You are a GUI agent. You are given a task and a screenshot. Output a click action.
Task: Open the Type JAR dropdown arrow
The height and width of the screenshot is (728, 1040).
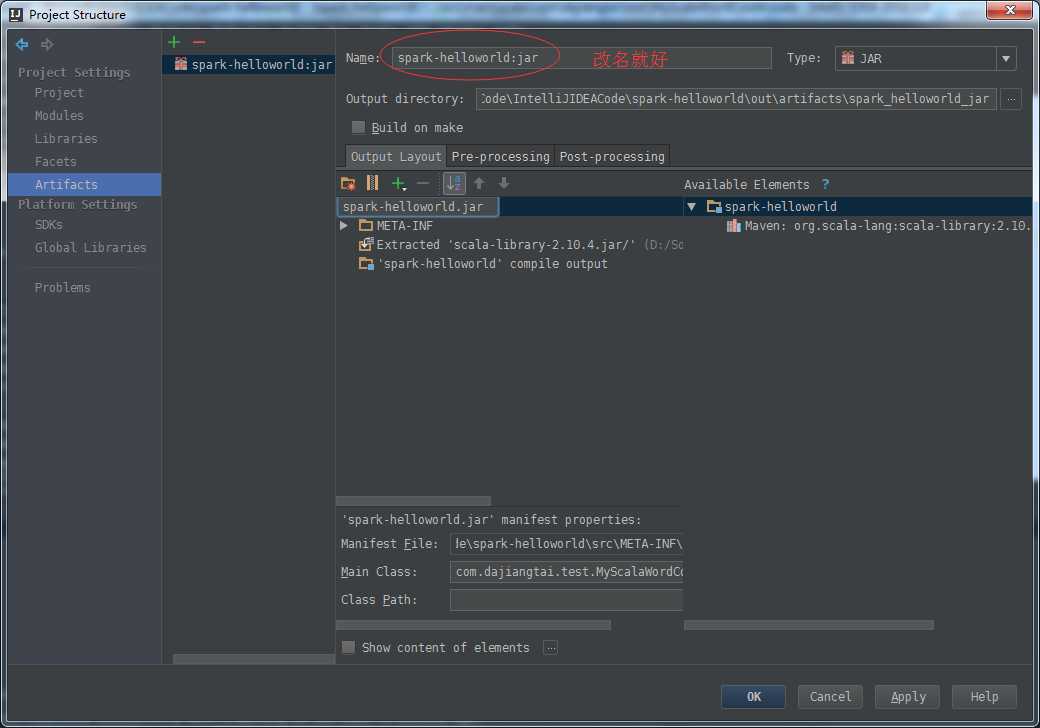click(1006, 58)
